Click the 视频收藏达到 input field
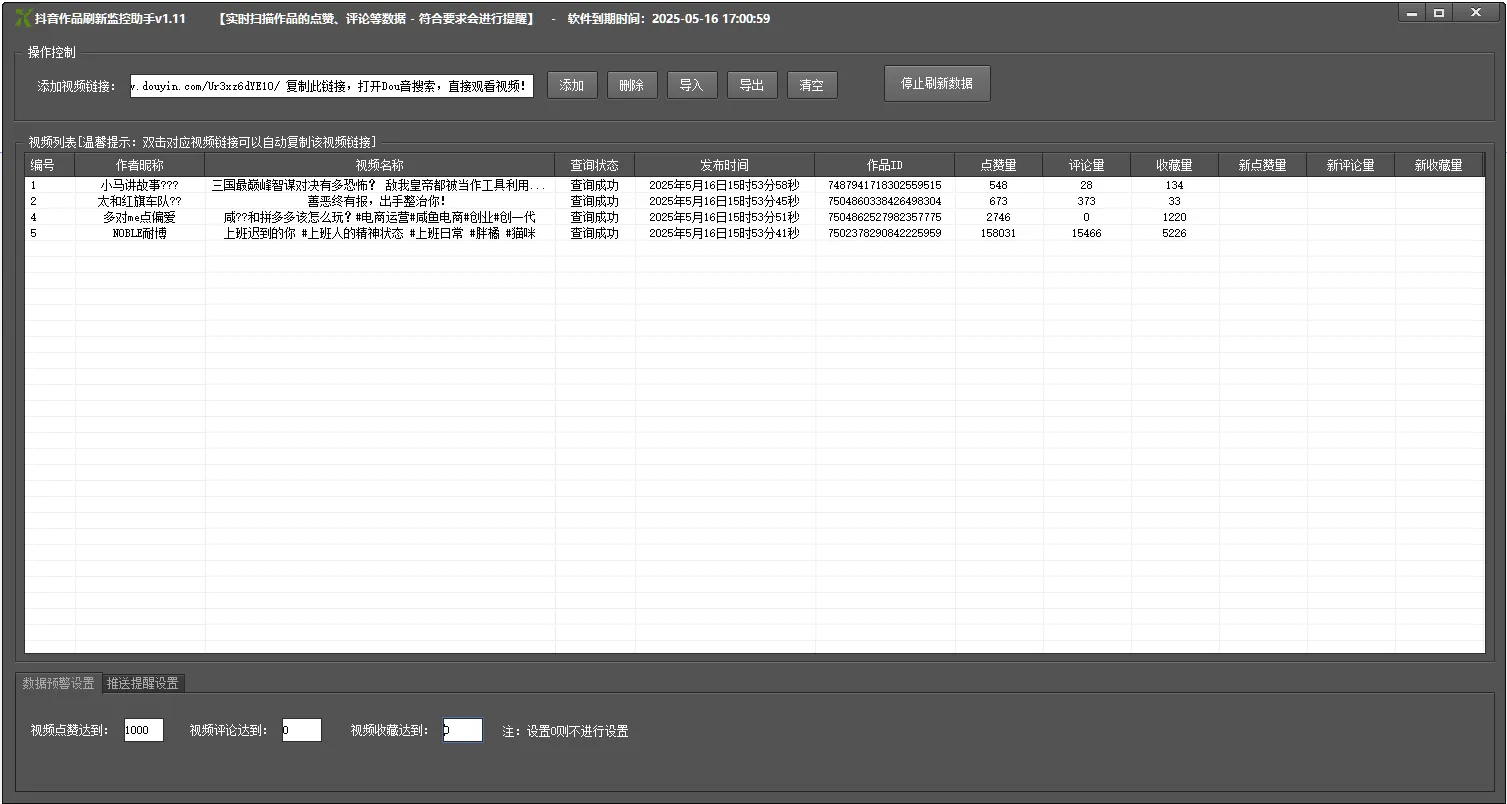This screenshot has height=804, width=1507. tap(463, 730)
